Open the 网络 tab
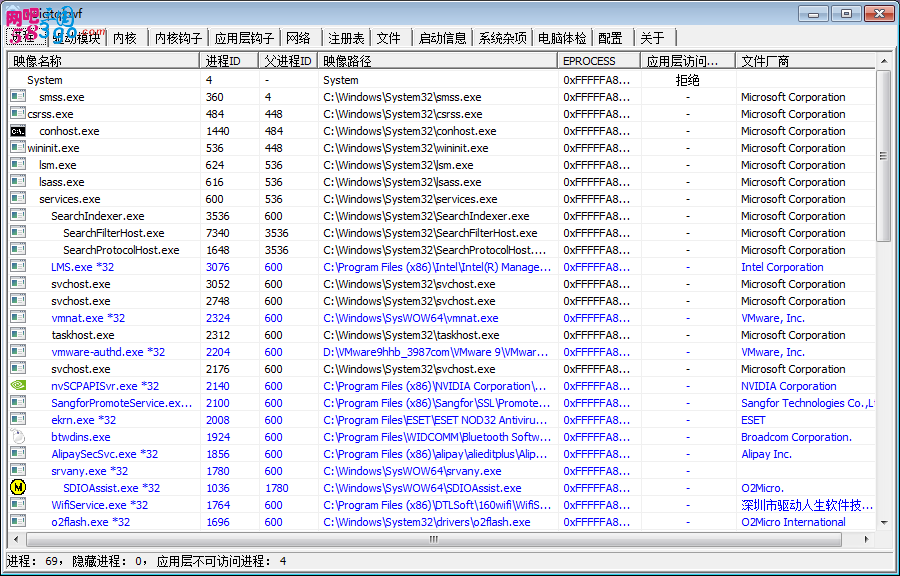This screenshot has width=900, height=576. (x=298, y=38)
